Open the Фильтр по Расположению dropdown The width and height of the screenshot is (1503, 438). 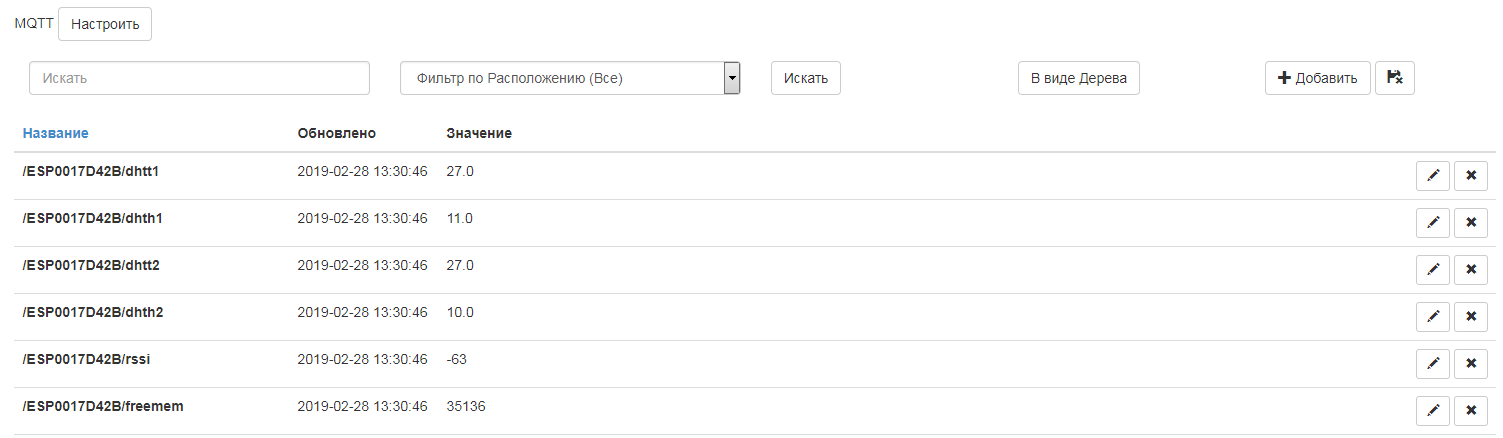click(x=569, y=78)
